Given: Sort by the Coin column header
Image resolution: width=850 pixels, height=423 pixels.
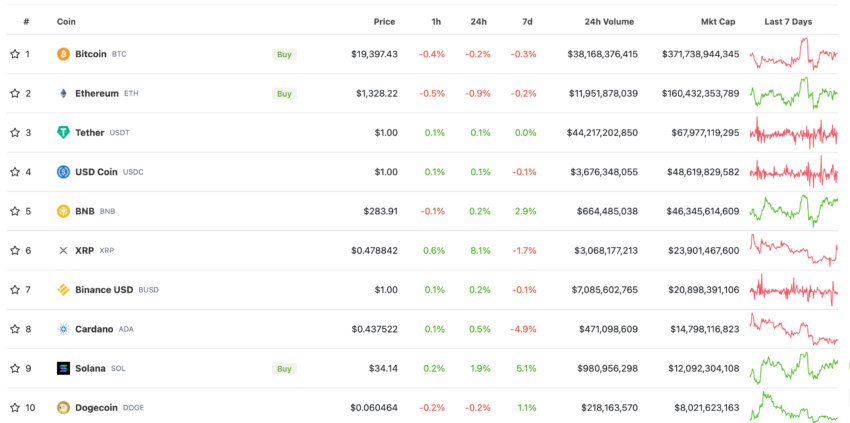Looking at the screenshot, I should coord(66,22).
